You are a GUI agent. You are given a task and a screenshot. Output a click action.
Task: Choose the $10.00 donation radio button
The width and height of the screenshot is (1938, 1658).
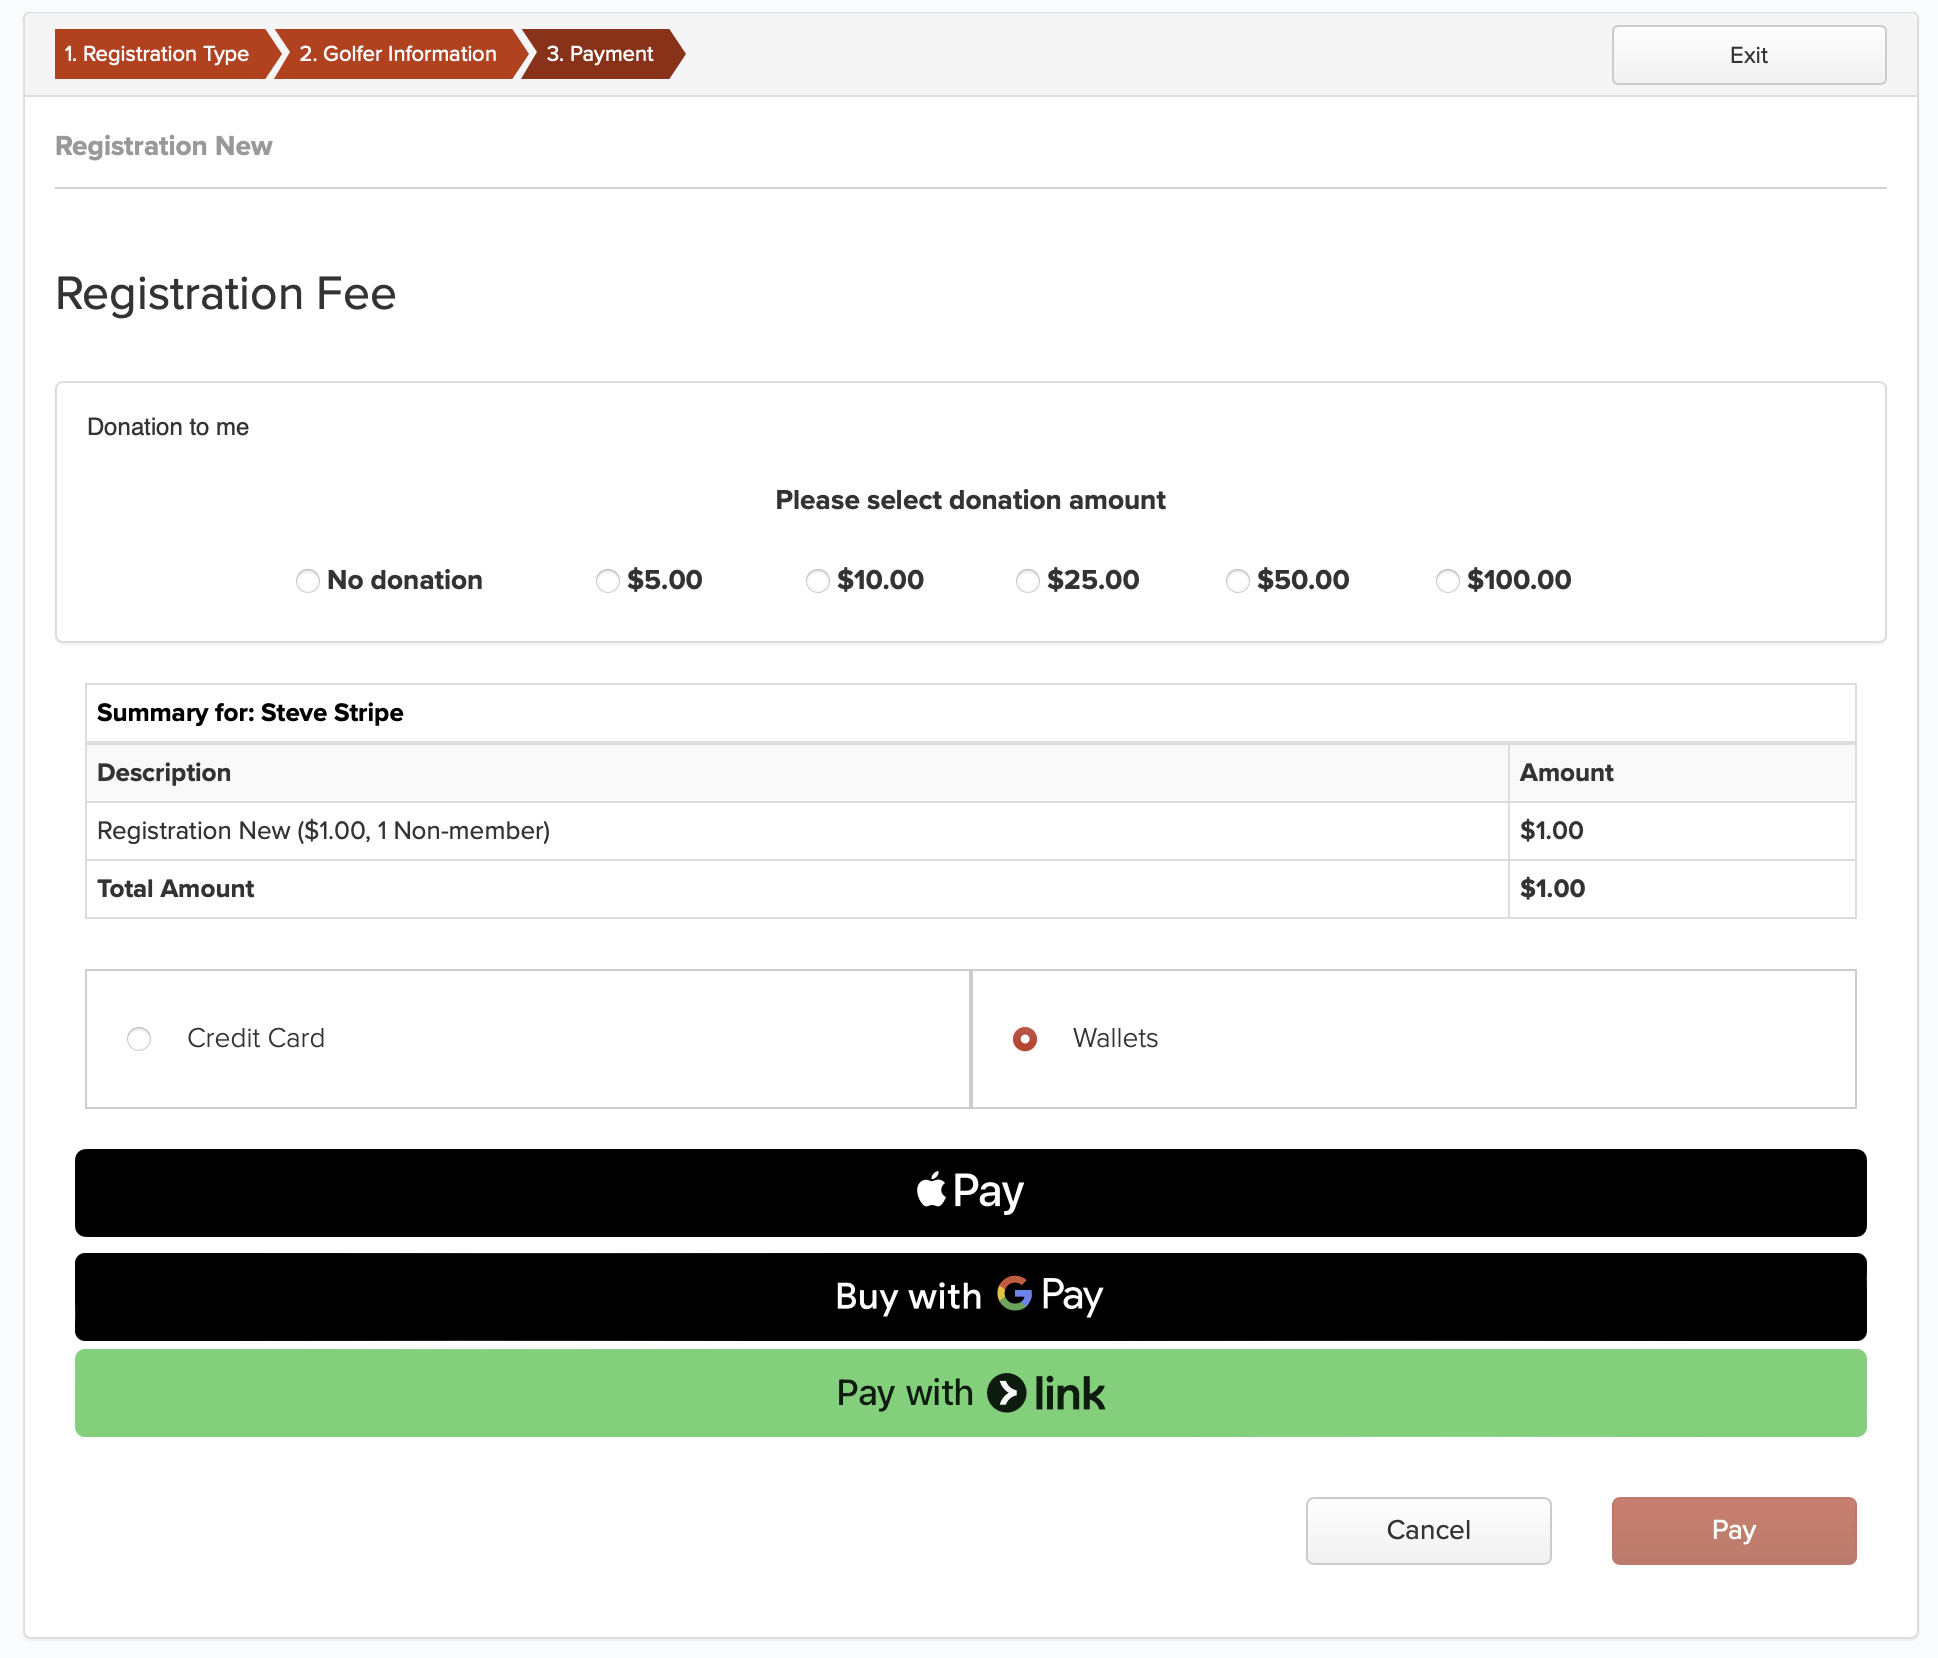point(817,581)
